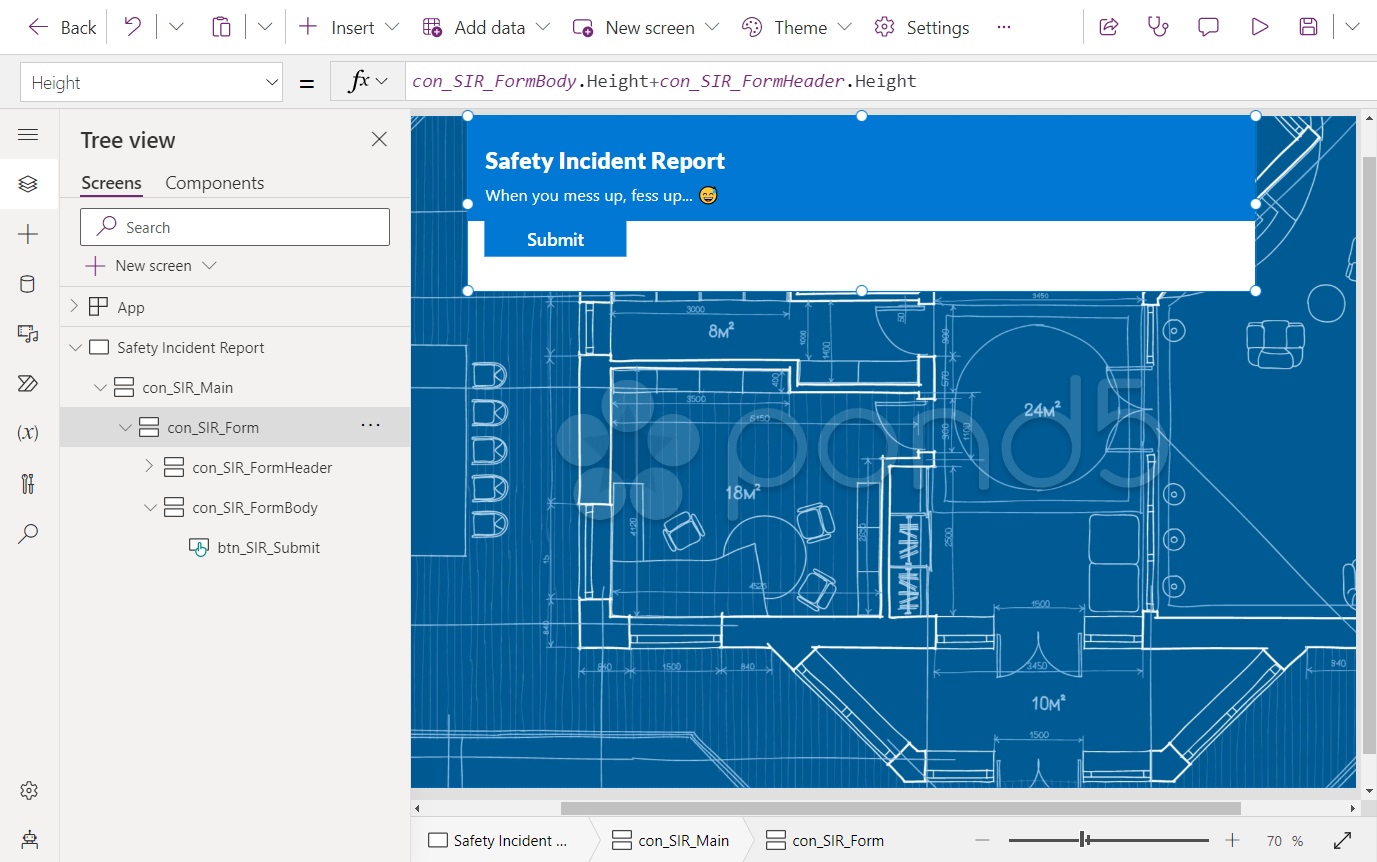
Task: Open the Comments pane
Action: point(1208,27)
